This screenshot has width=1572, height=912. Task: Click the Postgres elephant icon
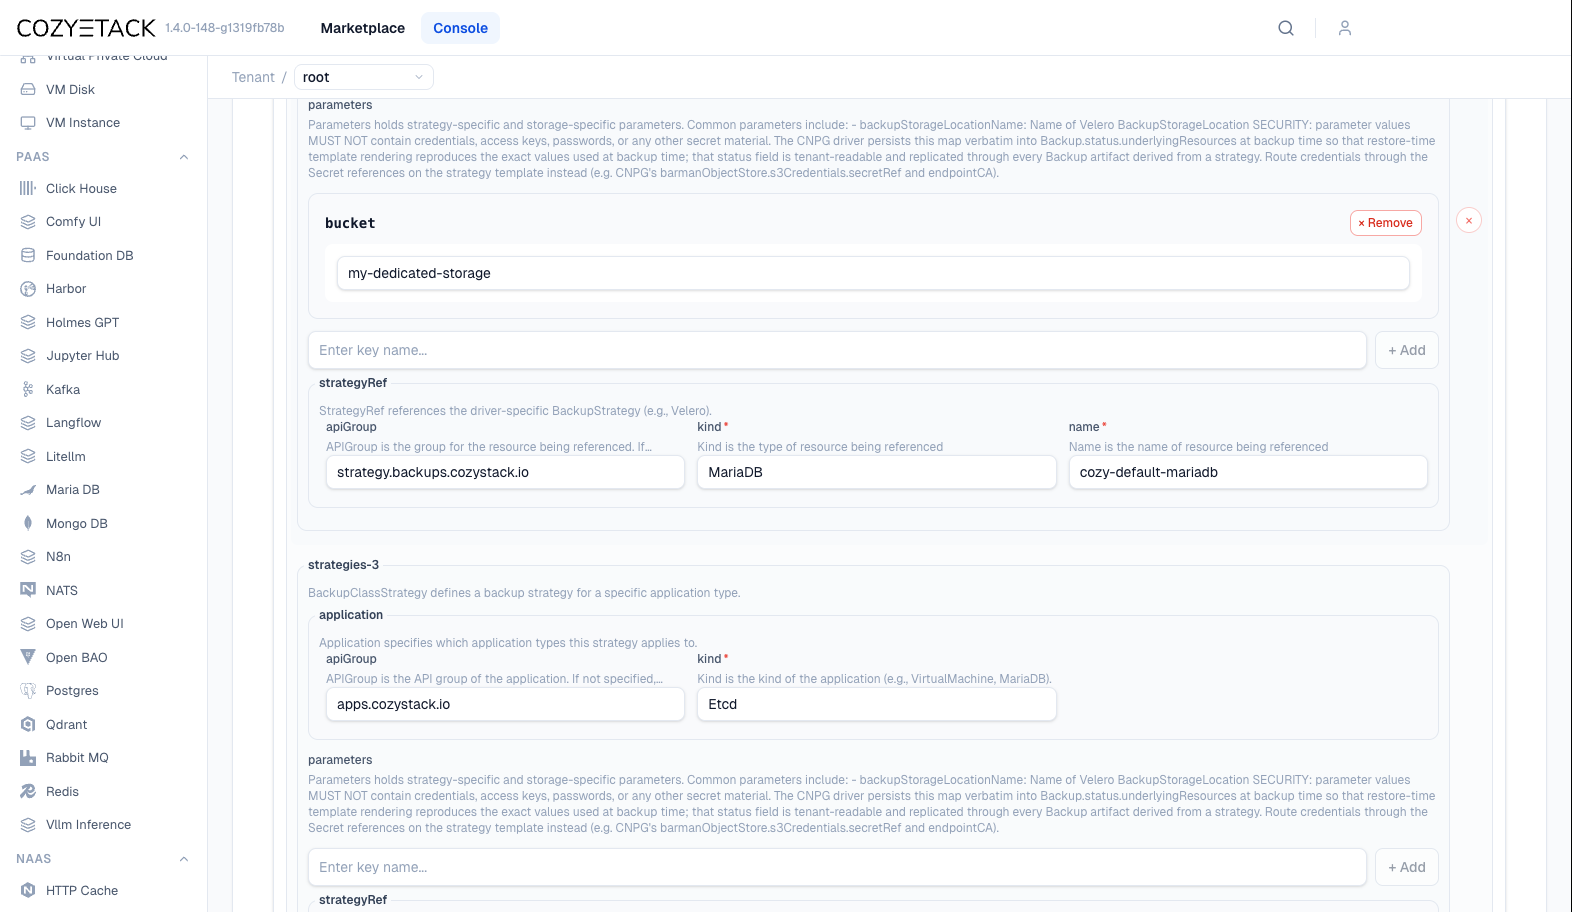tap(28, 691)
